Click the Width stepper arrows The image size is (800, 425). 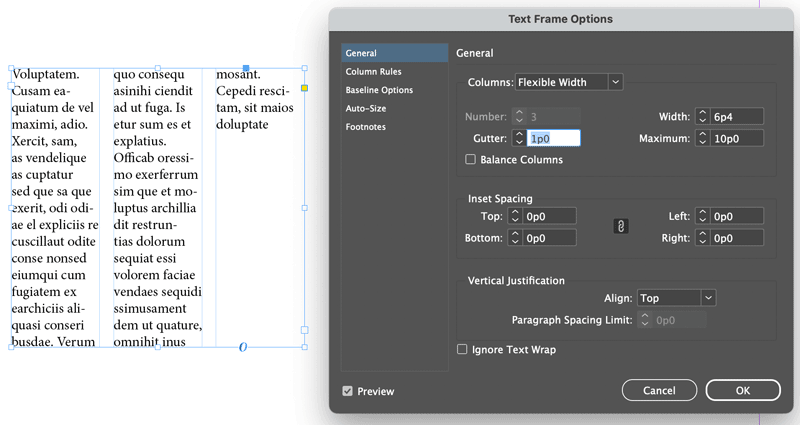[703, 117]
